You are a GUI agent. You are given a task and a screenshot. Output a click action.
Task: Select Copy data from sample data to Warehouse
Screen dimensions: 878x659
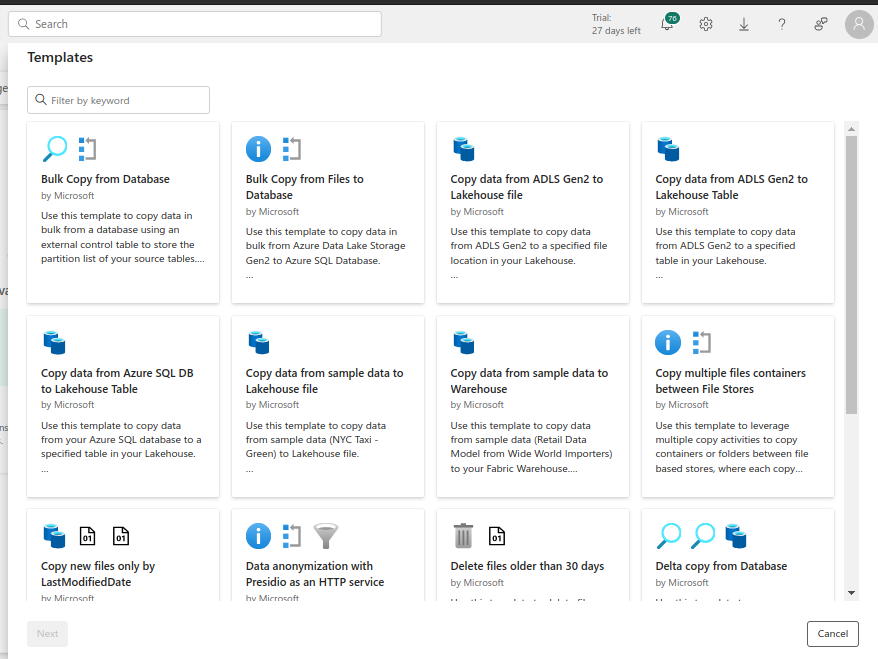click(532, 406)
